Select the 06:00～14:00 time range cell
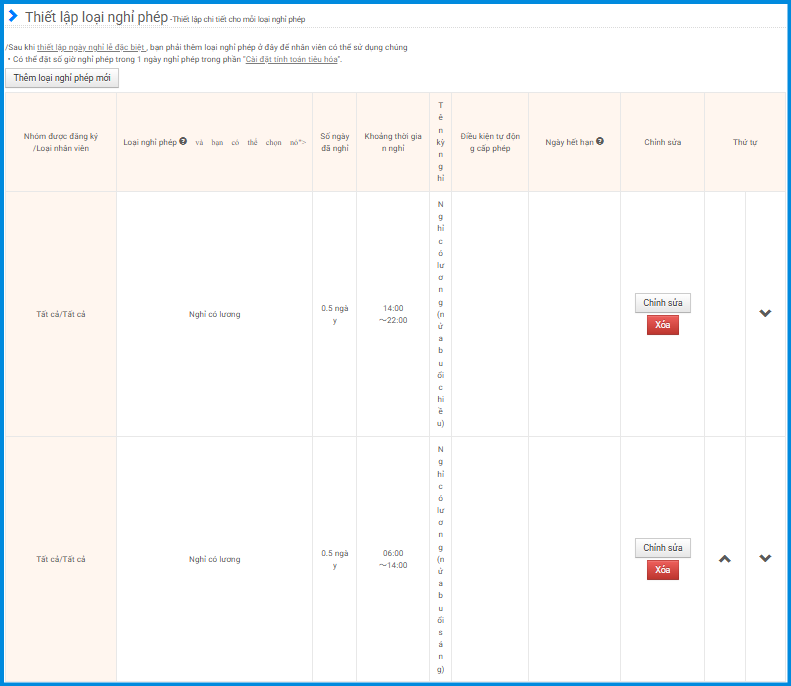 tap(392, 559)
